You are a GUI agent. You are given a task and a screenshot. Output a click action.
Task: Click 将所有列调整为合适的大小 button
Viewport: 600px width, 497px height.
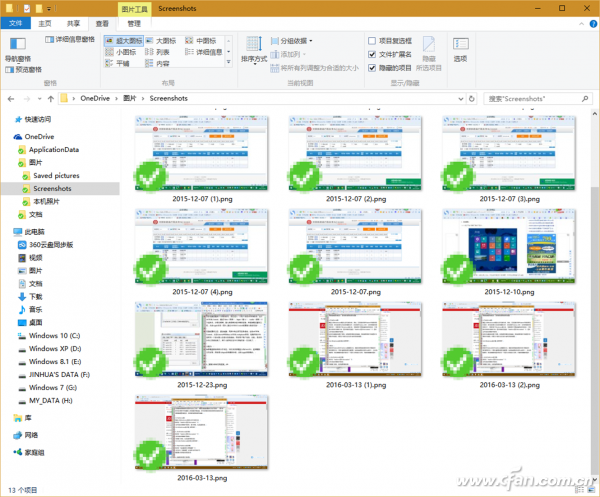315,68
